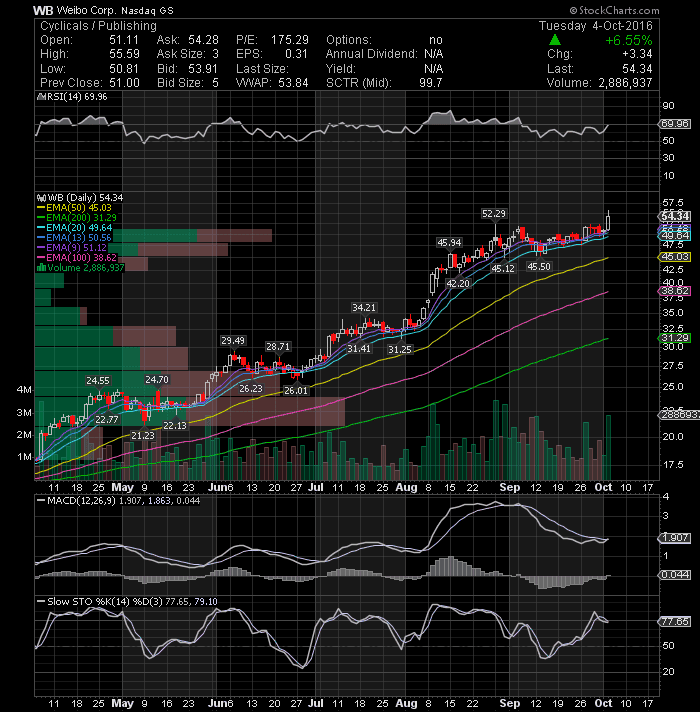
Task: Click the yellow EMA 45.03 axis tag
Action: coord(675,257)
